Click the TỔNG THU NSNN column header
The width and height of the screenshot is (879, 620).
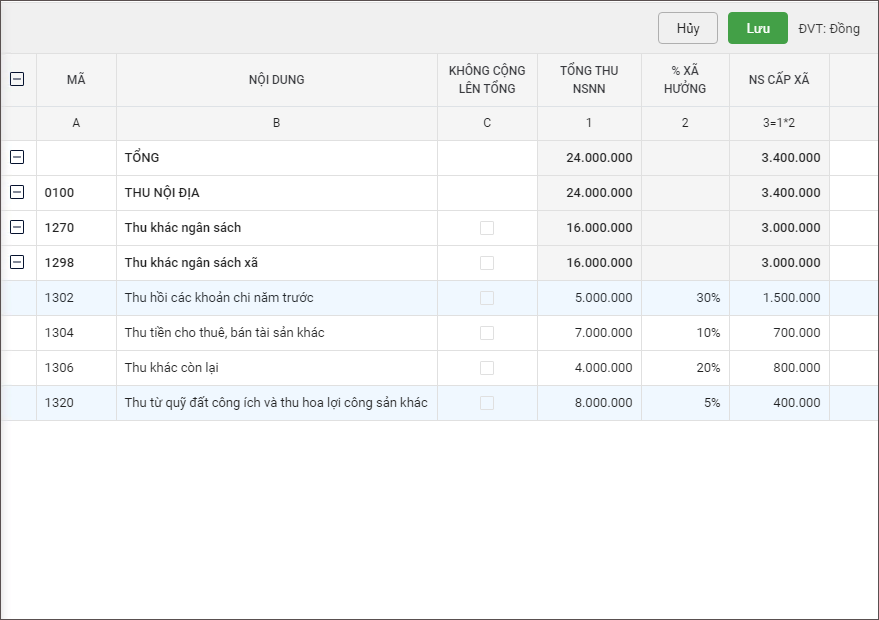pos(589,80)
